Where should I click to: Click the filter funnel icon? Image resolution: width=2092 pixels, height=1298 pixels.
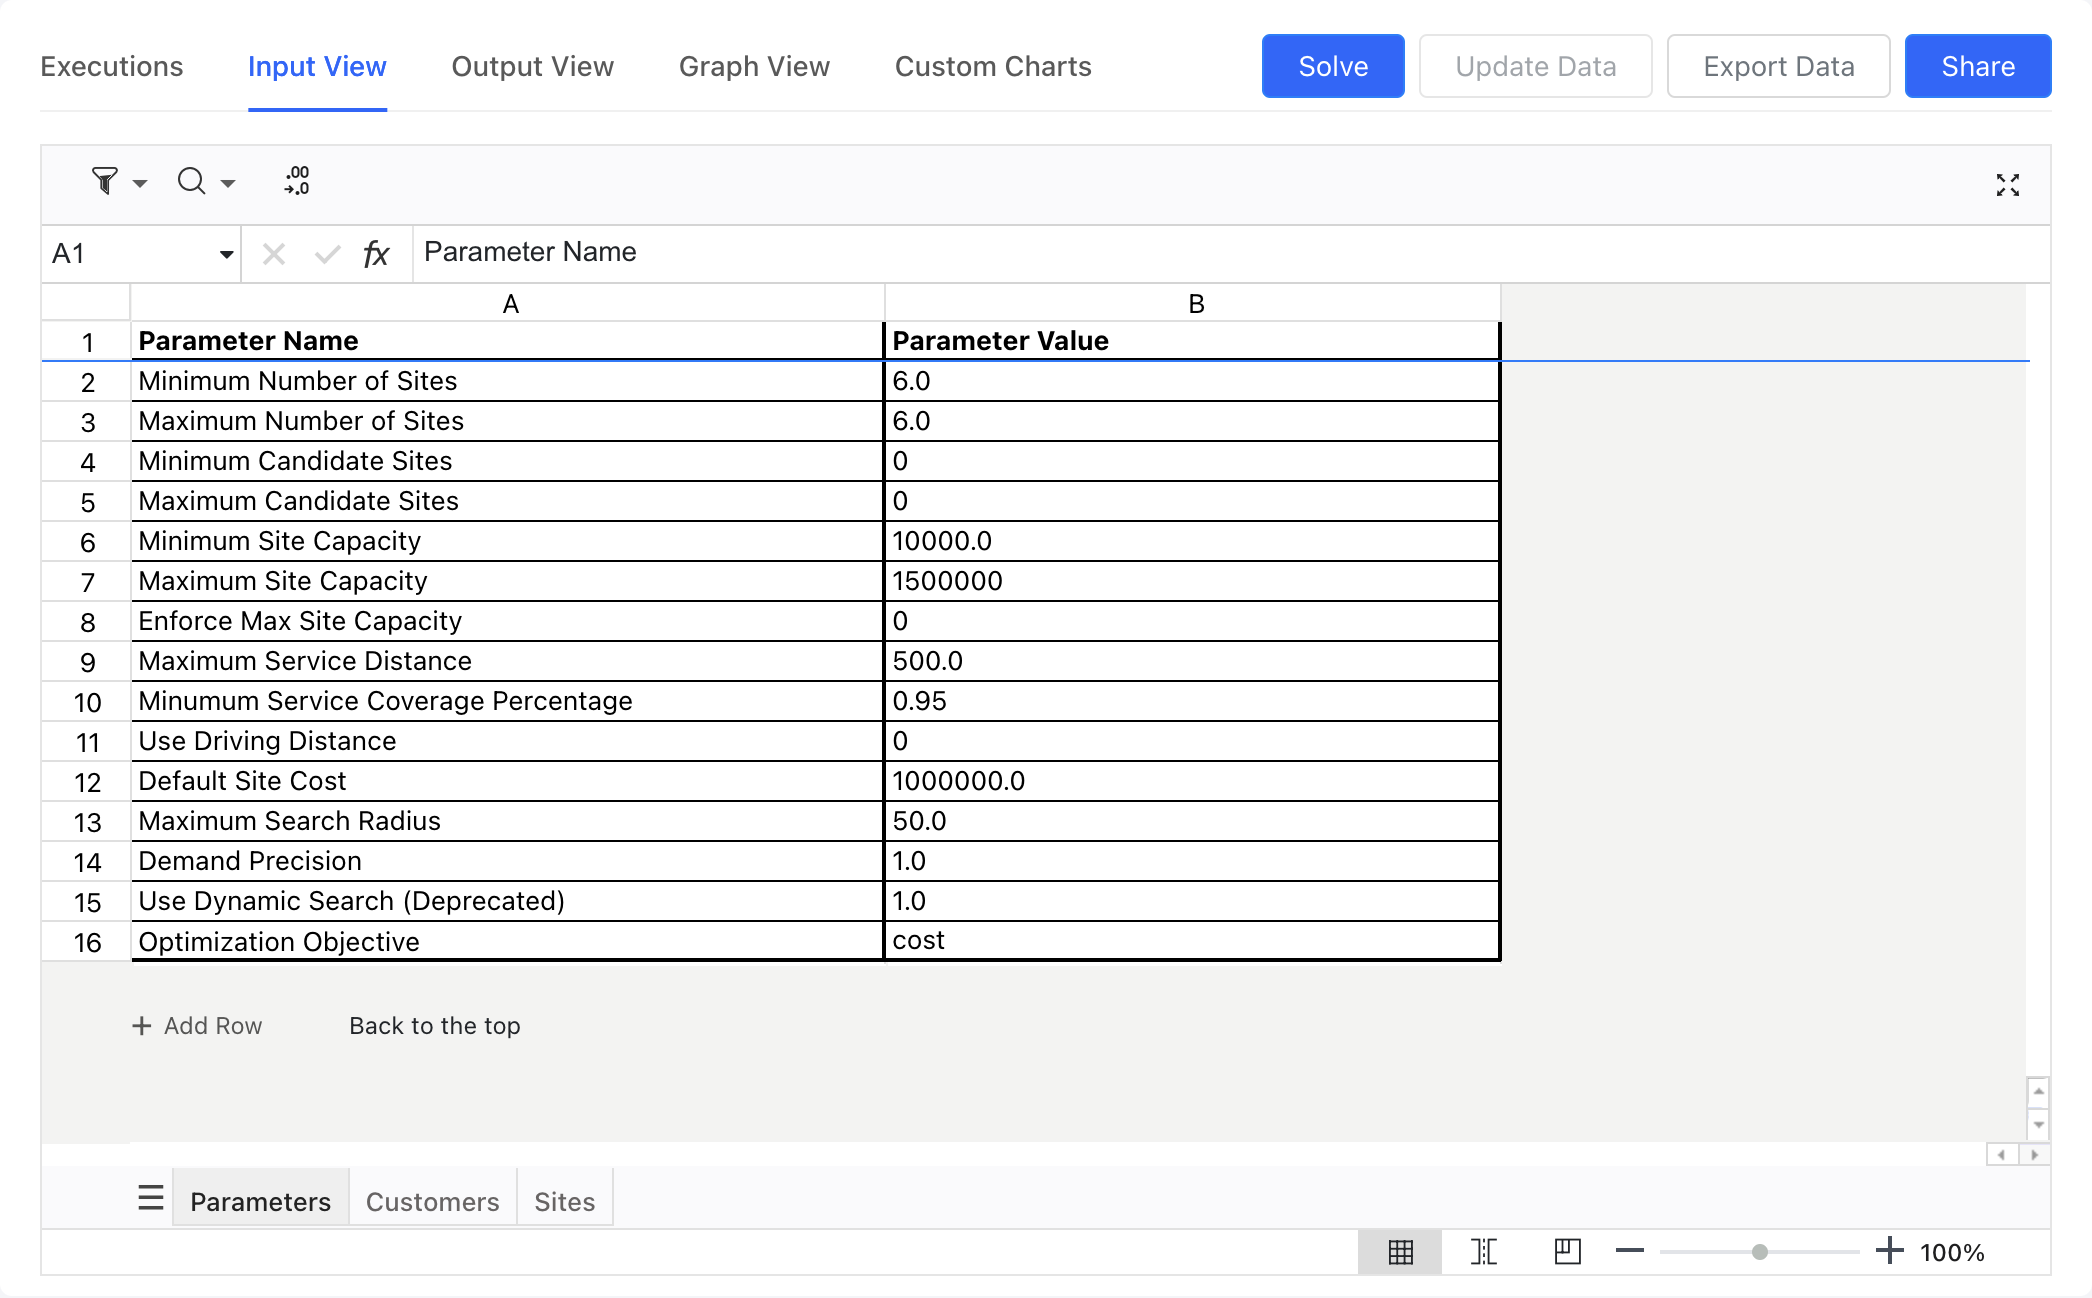coord(104,181)
